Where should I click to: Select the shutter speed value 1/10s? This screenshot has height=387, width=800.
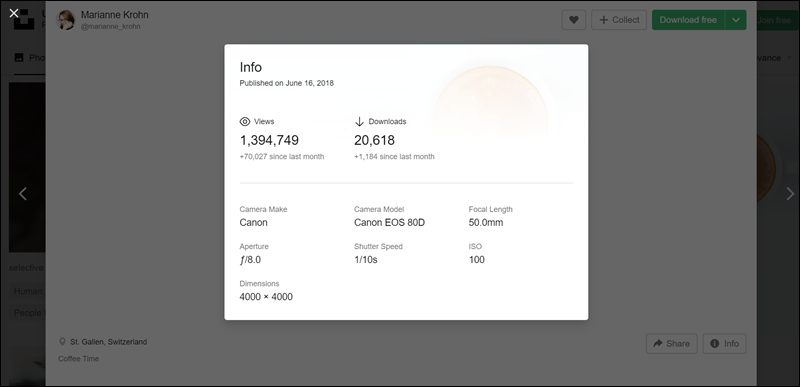click(x=366, y=260)
